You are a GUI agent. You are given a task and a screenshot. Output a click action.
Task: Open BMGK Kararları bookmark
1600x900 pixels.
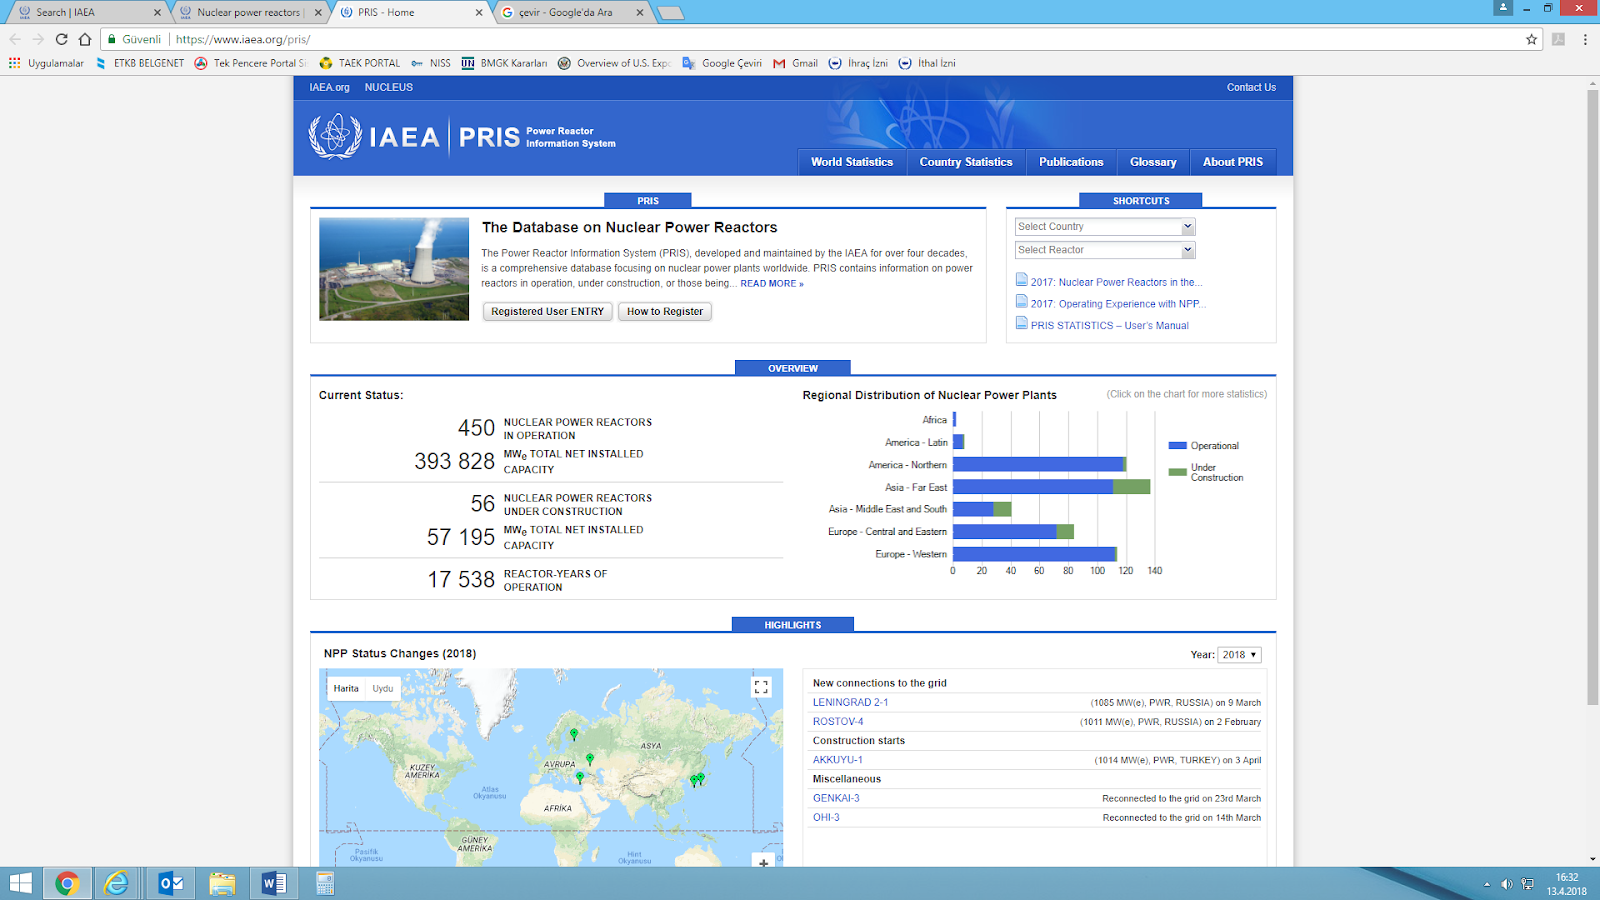coord(504,63)
